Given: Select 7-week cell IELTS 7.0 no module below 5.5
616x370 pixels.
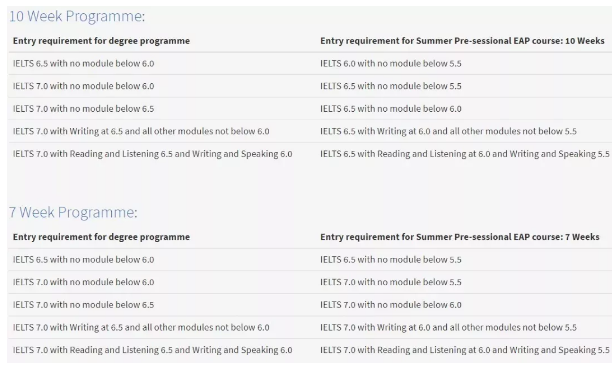Looking at the screenshot, I should click(390, 282).
